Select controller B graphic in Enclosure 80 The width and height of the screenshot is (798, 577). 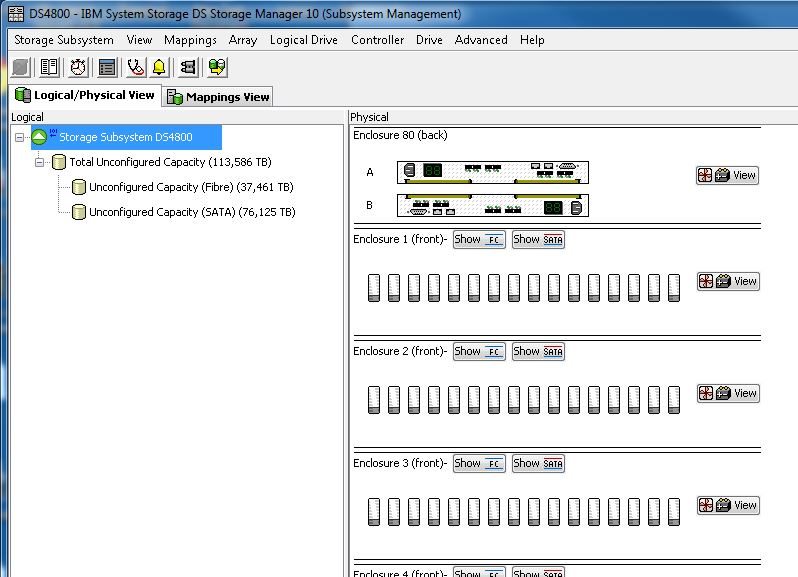tap(493, 206)
